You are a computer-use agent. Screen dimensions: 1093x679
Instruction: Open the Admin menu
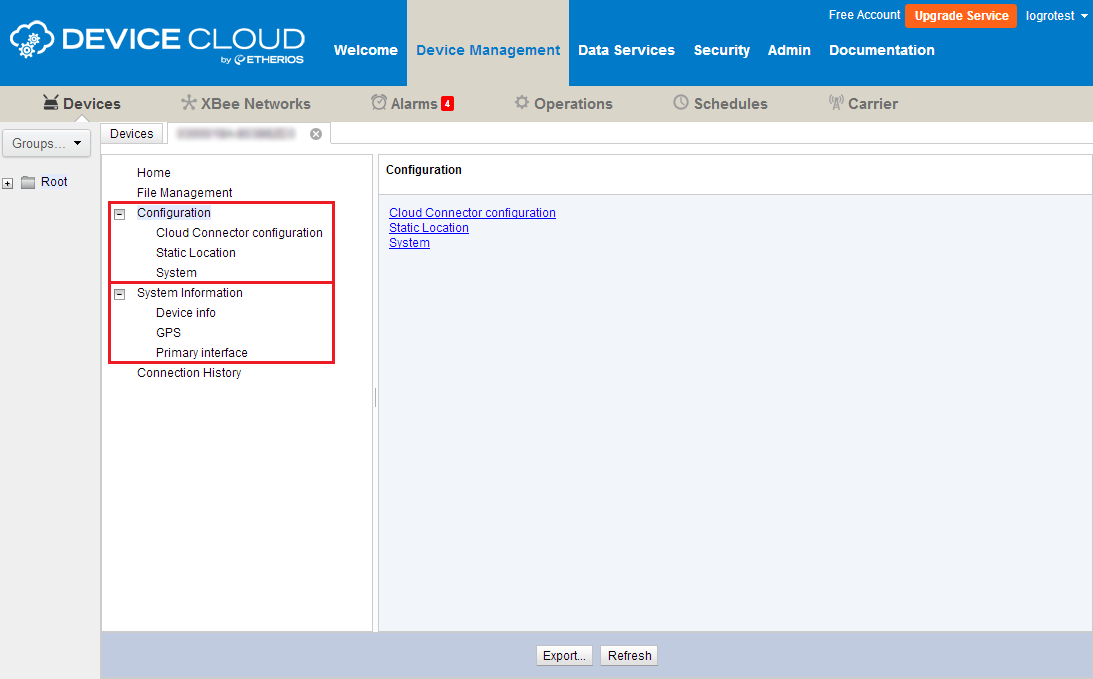(x=789, y=50)
